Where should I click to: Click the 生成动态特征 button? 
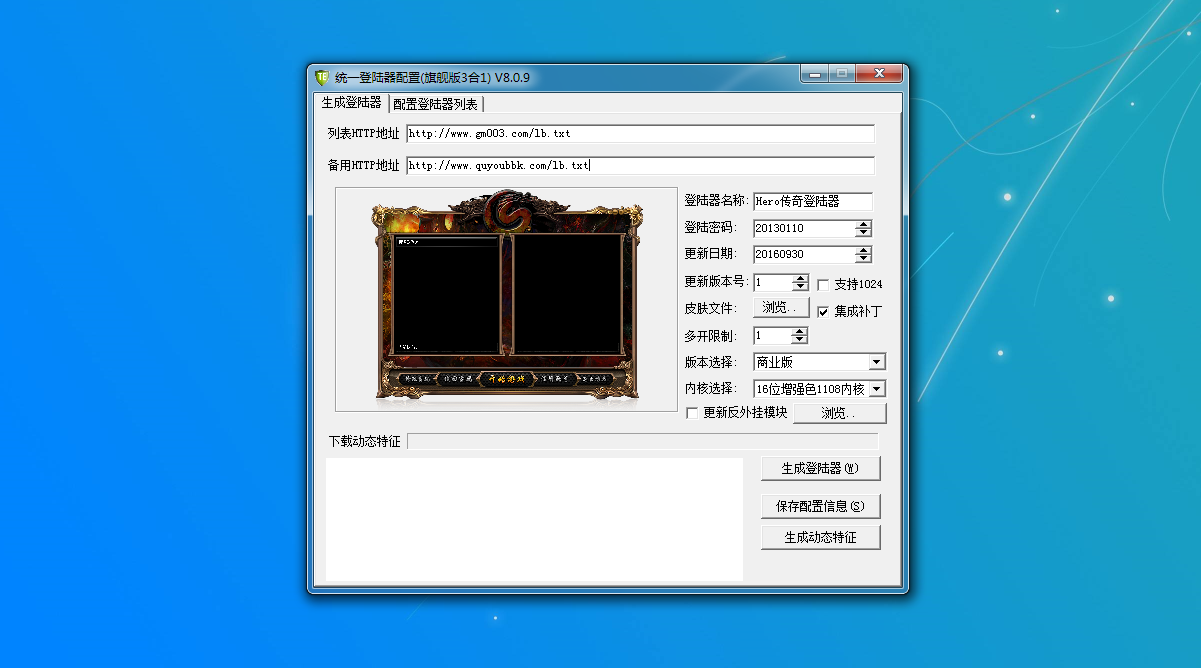820,537
